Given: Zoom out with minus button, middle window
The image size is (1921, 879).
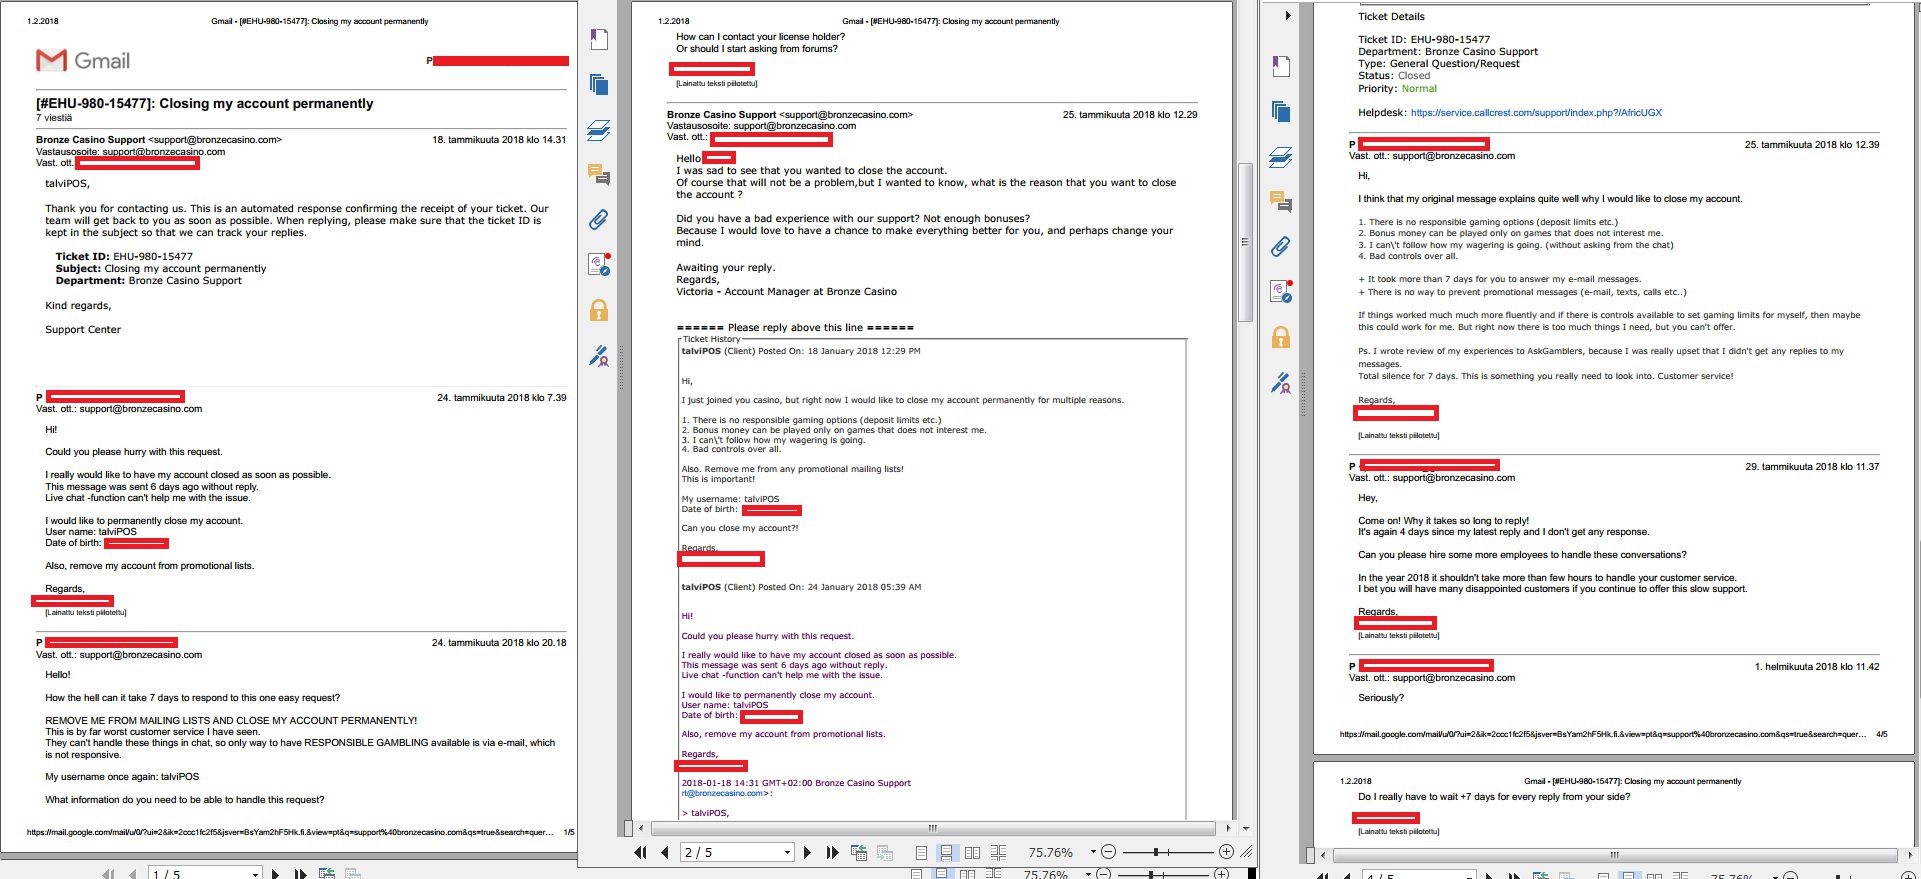Looking at the screenshot, I should [1108, 852].
